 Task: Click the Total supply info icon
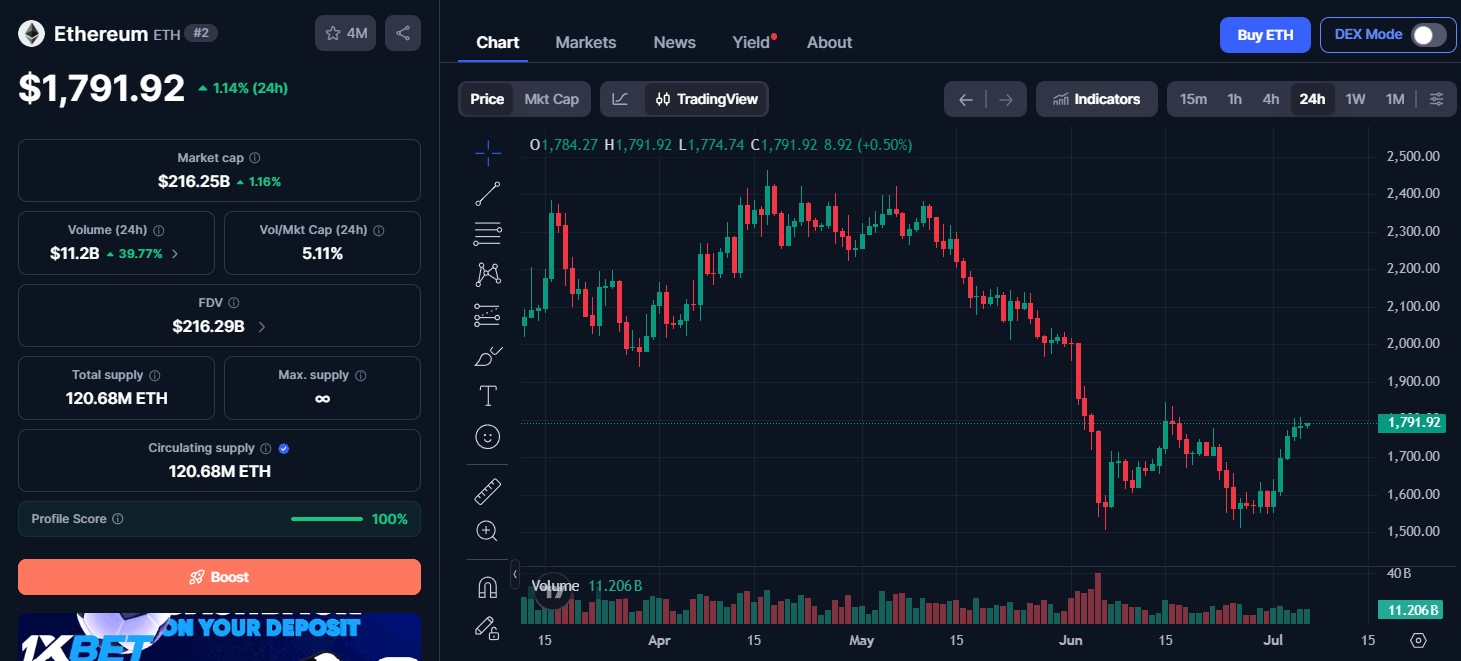(x=155, y=375)
